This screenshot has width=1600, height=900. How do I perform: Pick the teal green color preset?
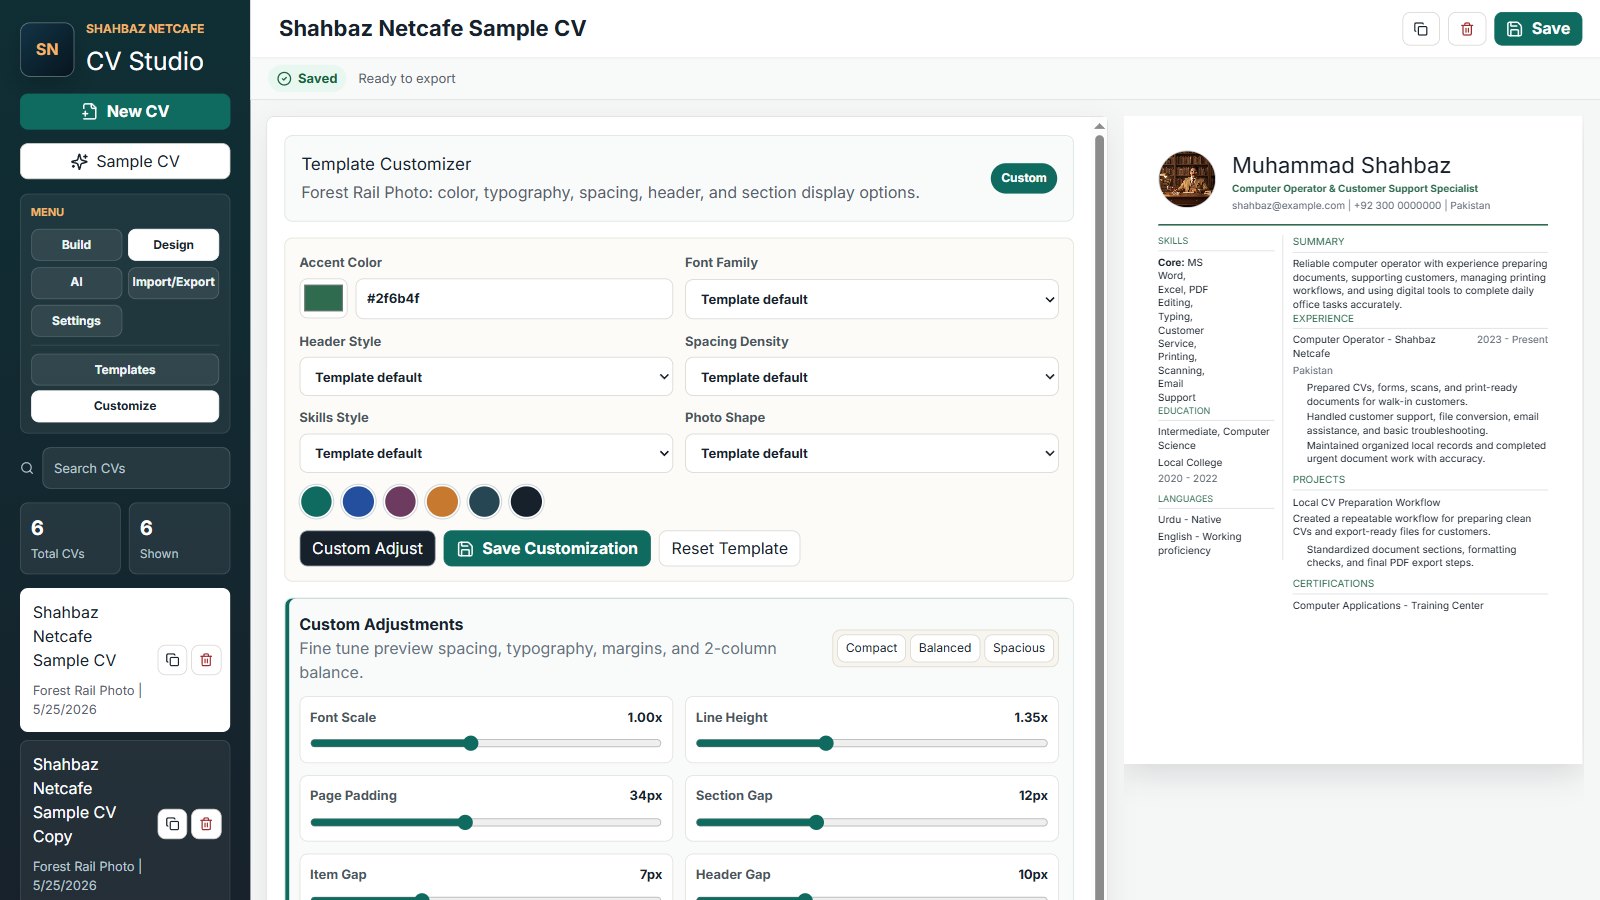[317, 501]
